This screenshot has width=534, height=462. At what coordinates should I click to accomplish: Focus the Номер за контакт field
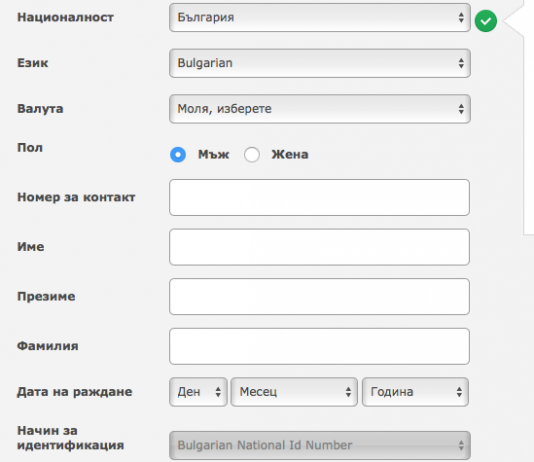click(x=319, y=197)
